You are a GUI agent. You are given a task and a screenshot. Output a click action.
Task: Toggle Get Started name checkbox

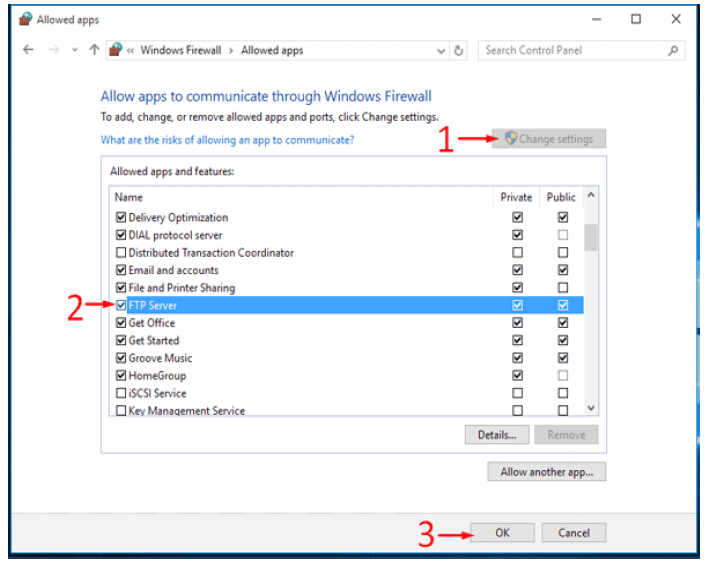121,340
